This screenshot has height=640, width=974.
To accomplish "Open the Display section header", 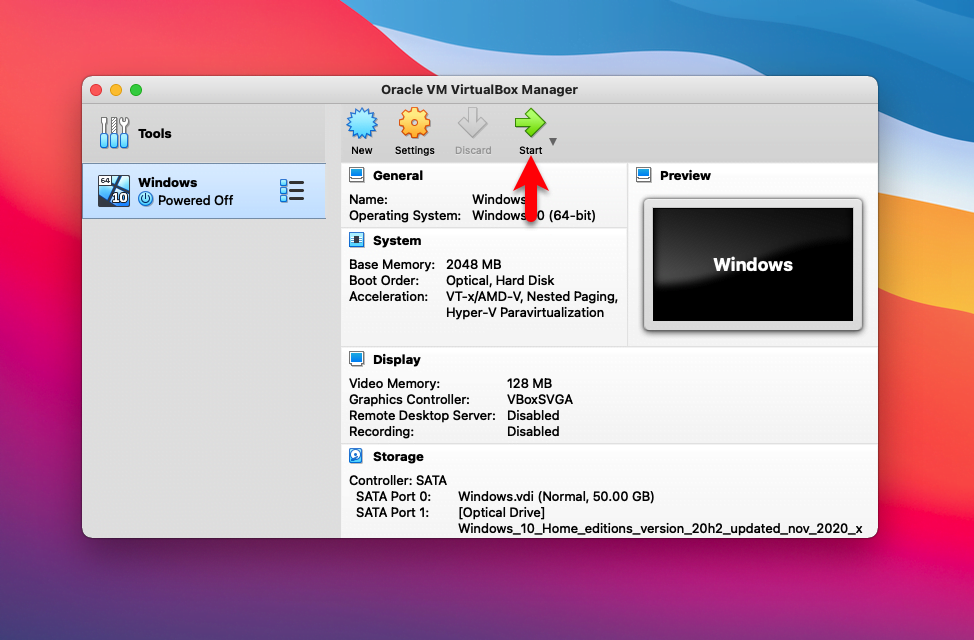I will 396,360.
